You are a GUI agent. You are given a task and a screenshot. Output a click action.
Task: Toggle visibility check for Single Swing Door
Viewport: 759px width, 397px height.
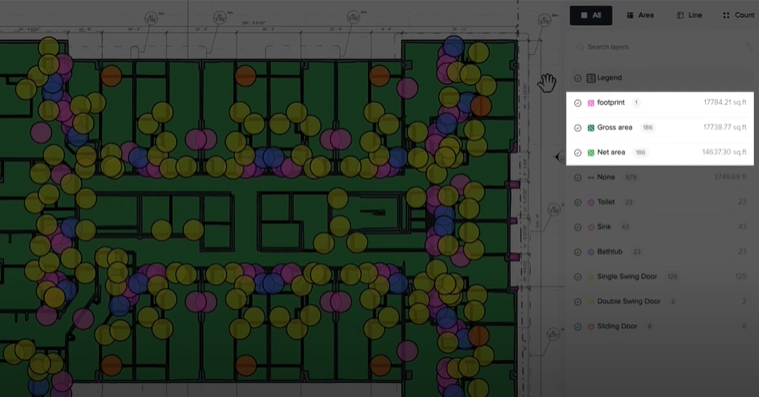tap(577, 277)
